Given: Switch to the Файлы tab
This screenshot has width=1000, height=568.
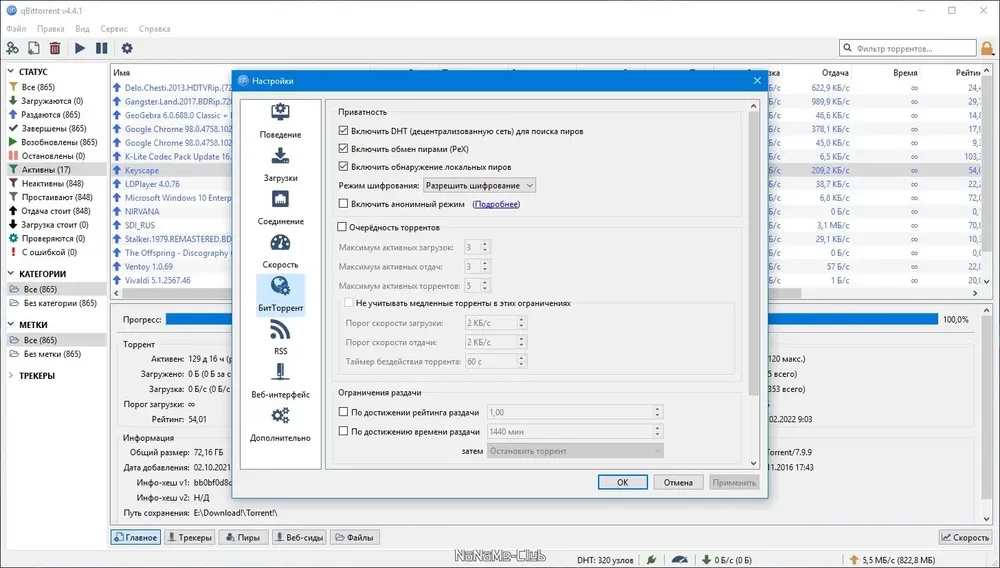Looking at the screenshot, I should tap(355, 537).
